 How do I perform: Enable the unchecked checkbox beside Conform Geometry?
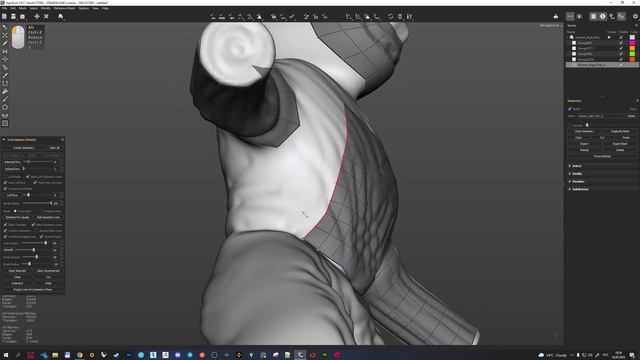click(36, 231)
